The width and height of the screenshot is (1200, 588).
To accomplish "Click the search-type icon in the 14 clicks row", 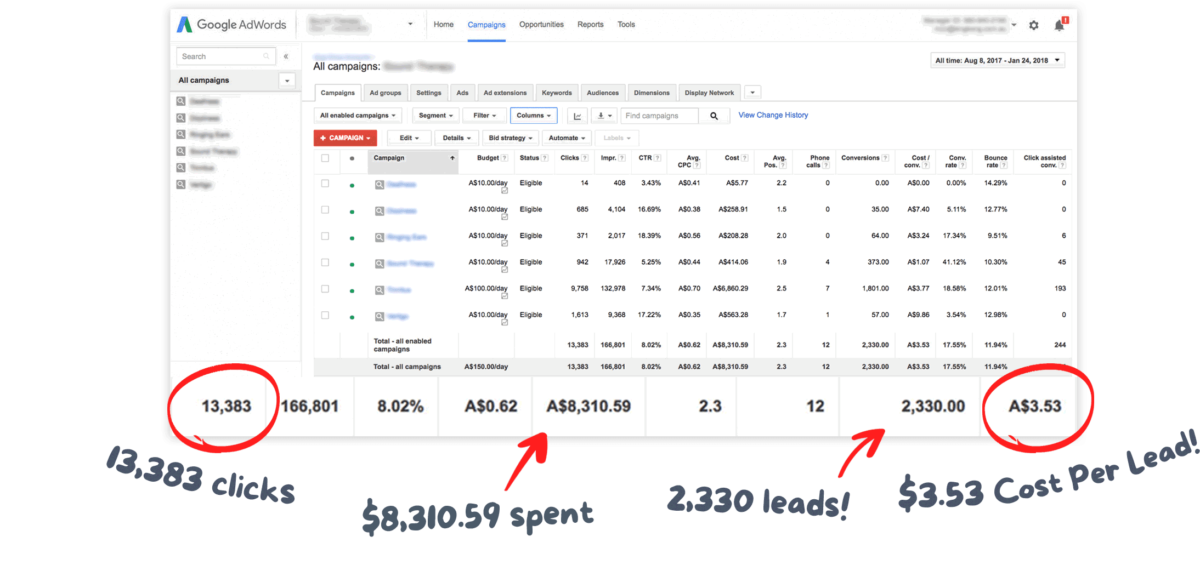I will point(380,185).
